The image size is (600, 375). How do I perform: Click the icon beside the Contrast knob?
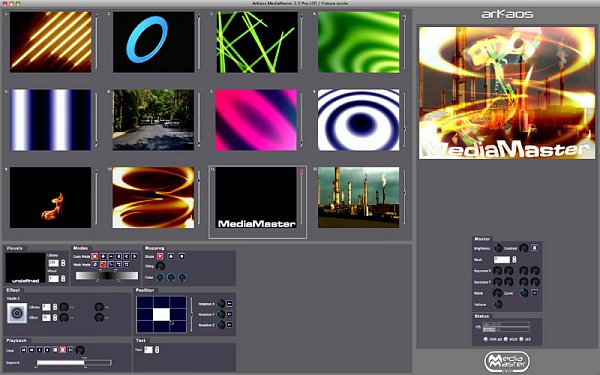click(x=535, y=248)
